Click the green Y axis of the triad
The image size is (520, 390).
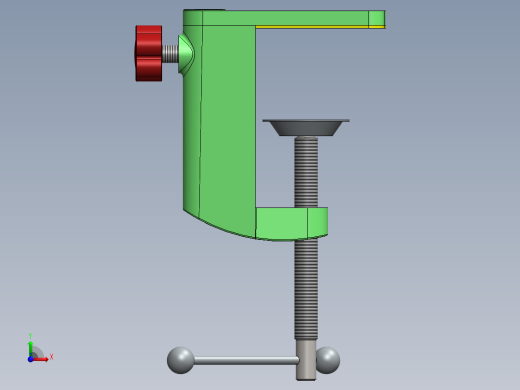pyautogui.click(x=31, y=348)
